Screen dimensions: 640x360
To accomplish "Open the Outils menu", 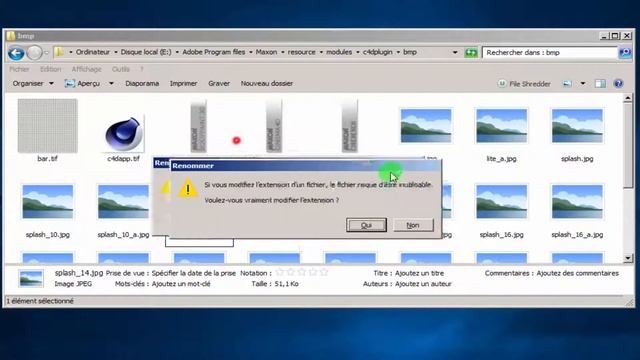I will 121,69.
